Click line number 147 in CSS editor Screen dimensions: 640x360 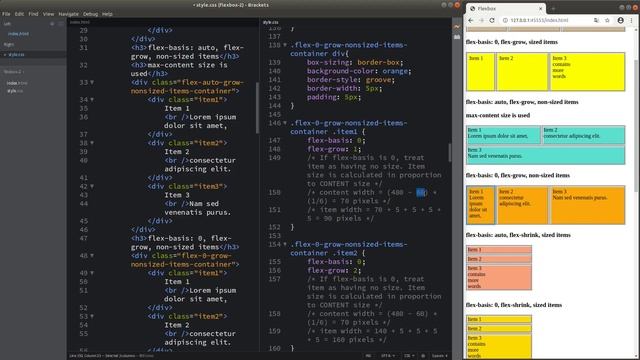click(274, 140)
